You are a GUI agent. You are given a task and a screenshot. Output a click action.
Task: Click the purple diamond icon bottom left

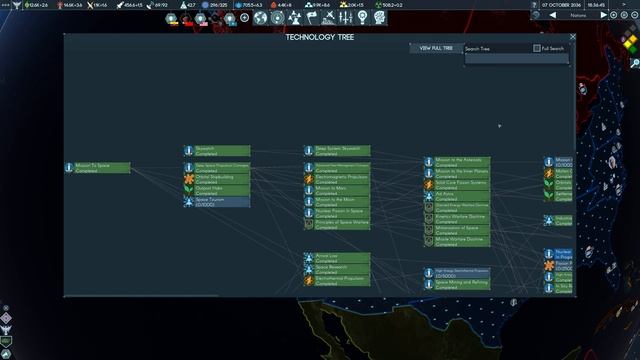click(x=6, y=318)
